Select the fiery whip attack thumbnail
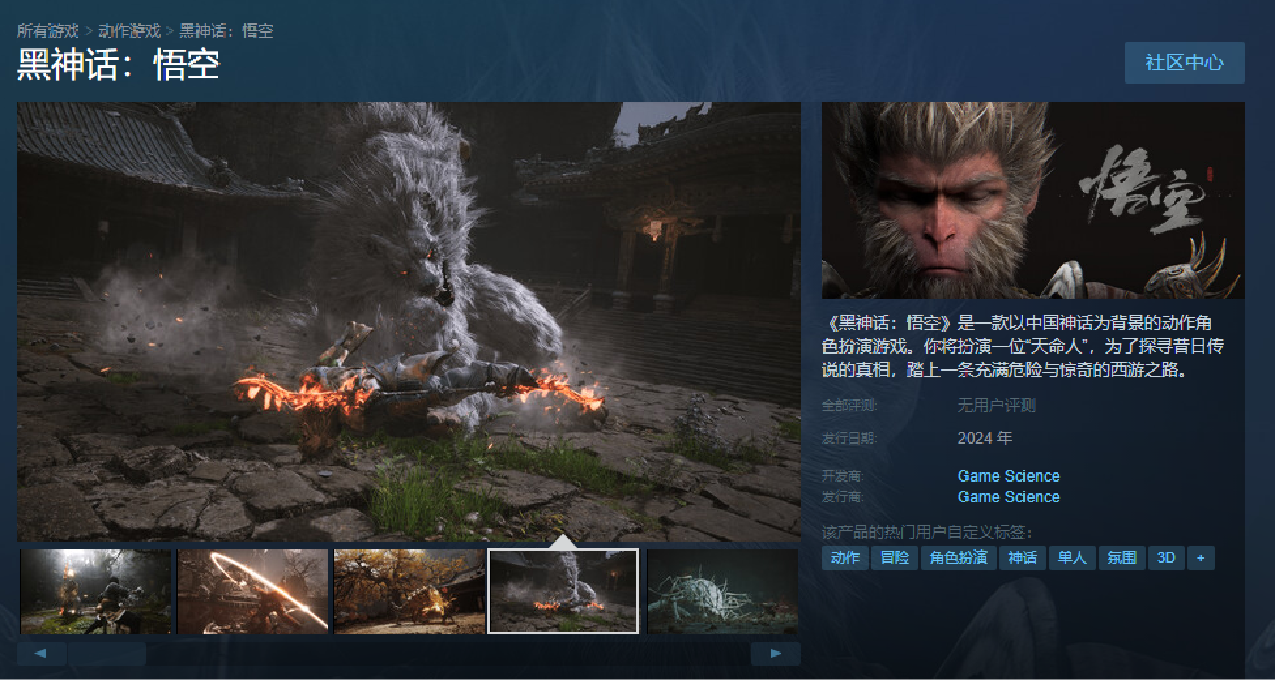 click(252, 590)
